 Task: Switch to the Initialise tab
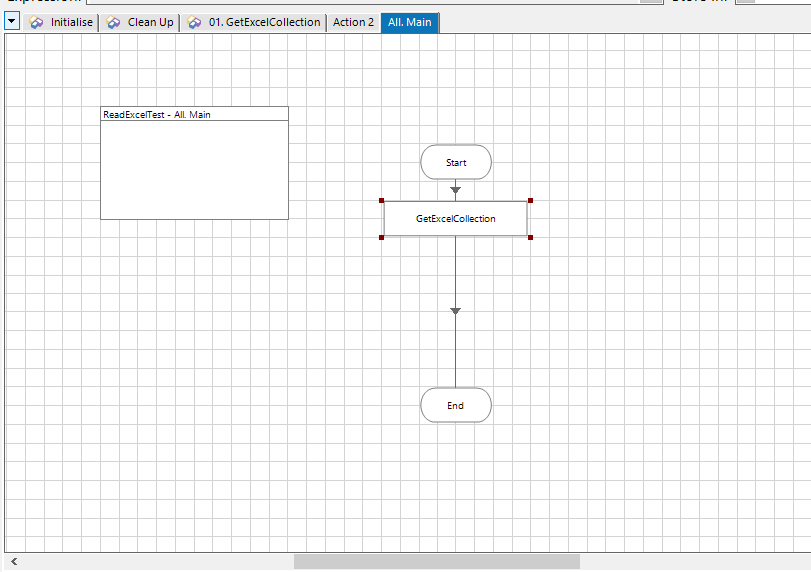61,22
